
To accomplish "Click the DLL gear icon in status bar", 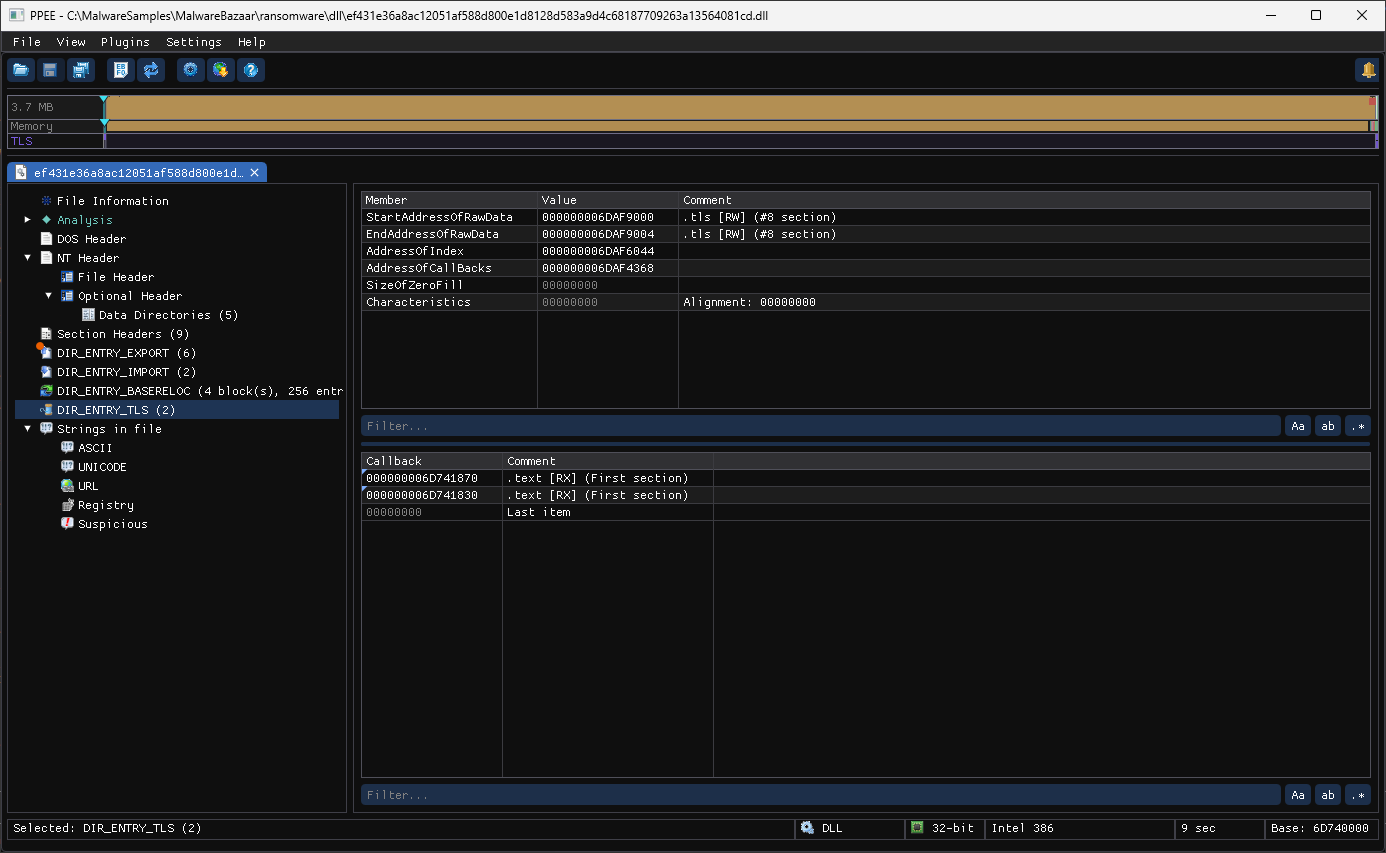I will click(x=808, y=828).
